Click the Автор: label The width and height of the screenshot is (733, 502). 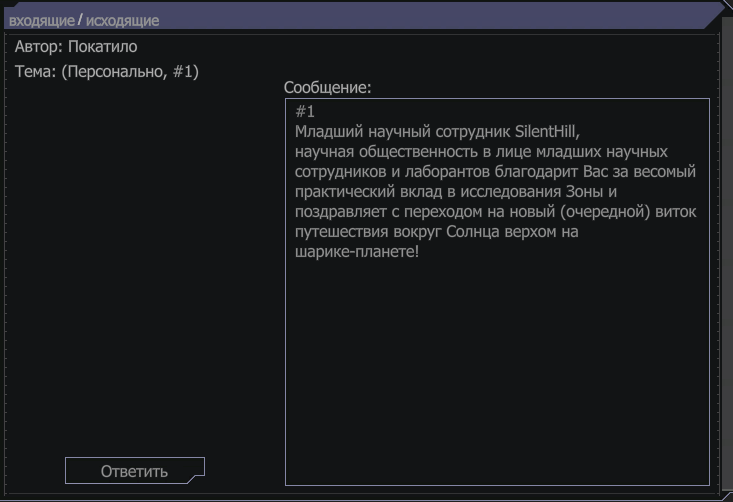[39, 47]
